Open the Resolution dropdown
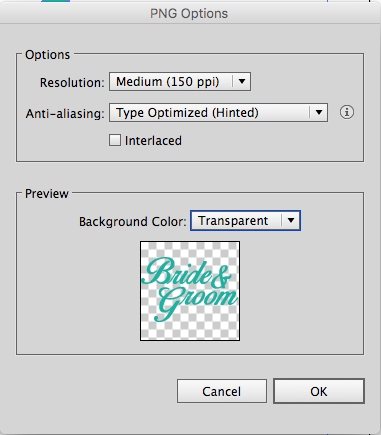Screen dimensions: 381x435 coord(180,82)
